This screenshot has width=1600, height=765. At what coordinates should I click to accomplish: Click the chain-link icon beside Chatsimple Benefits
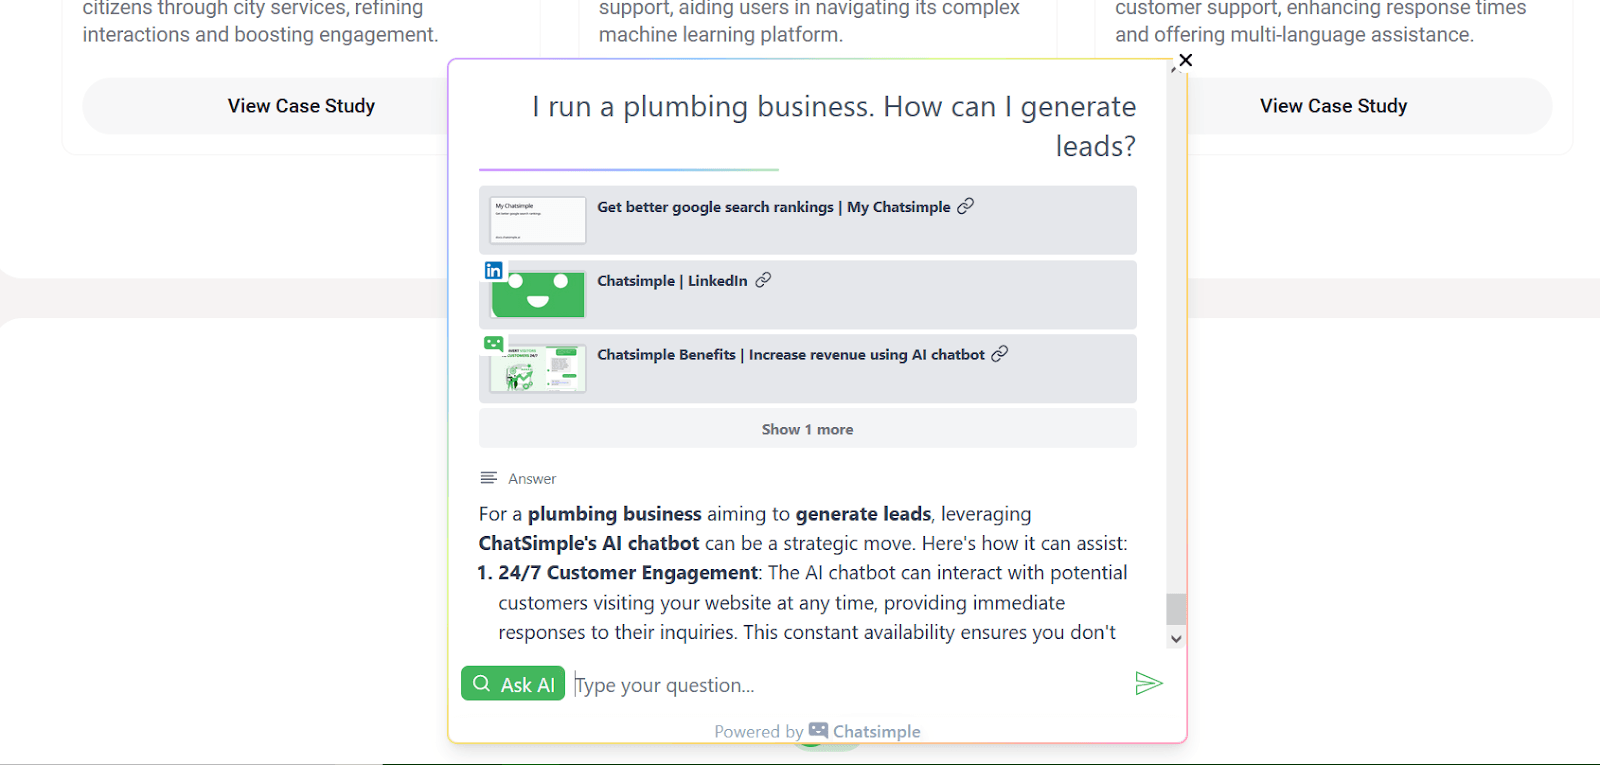pos(999,354)
